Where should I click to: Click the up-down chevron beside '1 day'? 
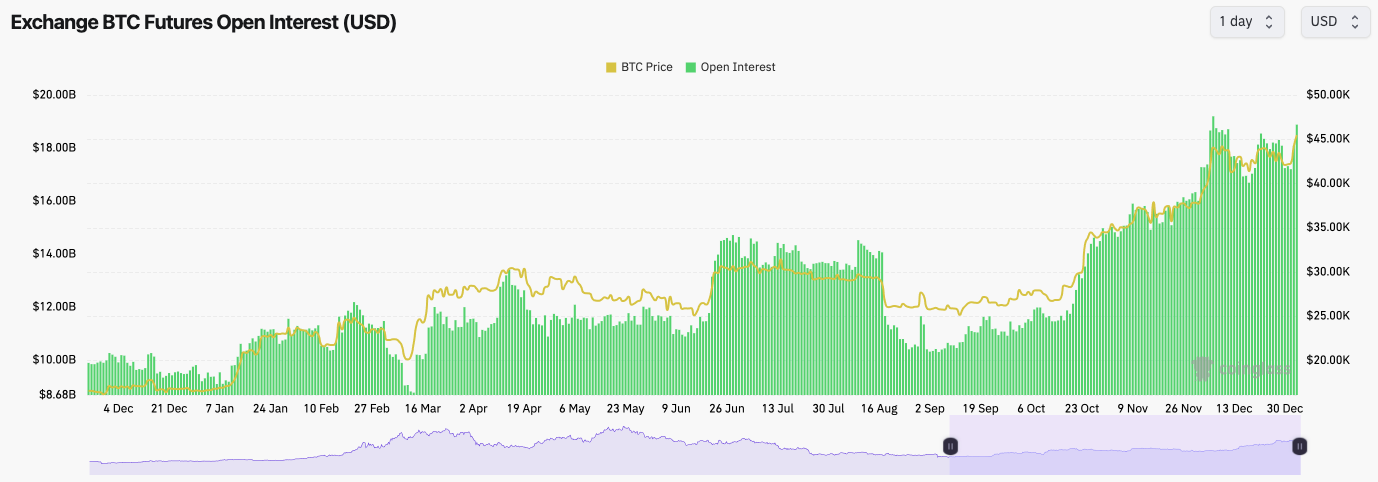(1269, 21)
